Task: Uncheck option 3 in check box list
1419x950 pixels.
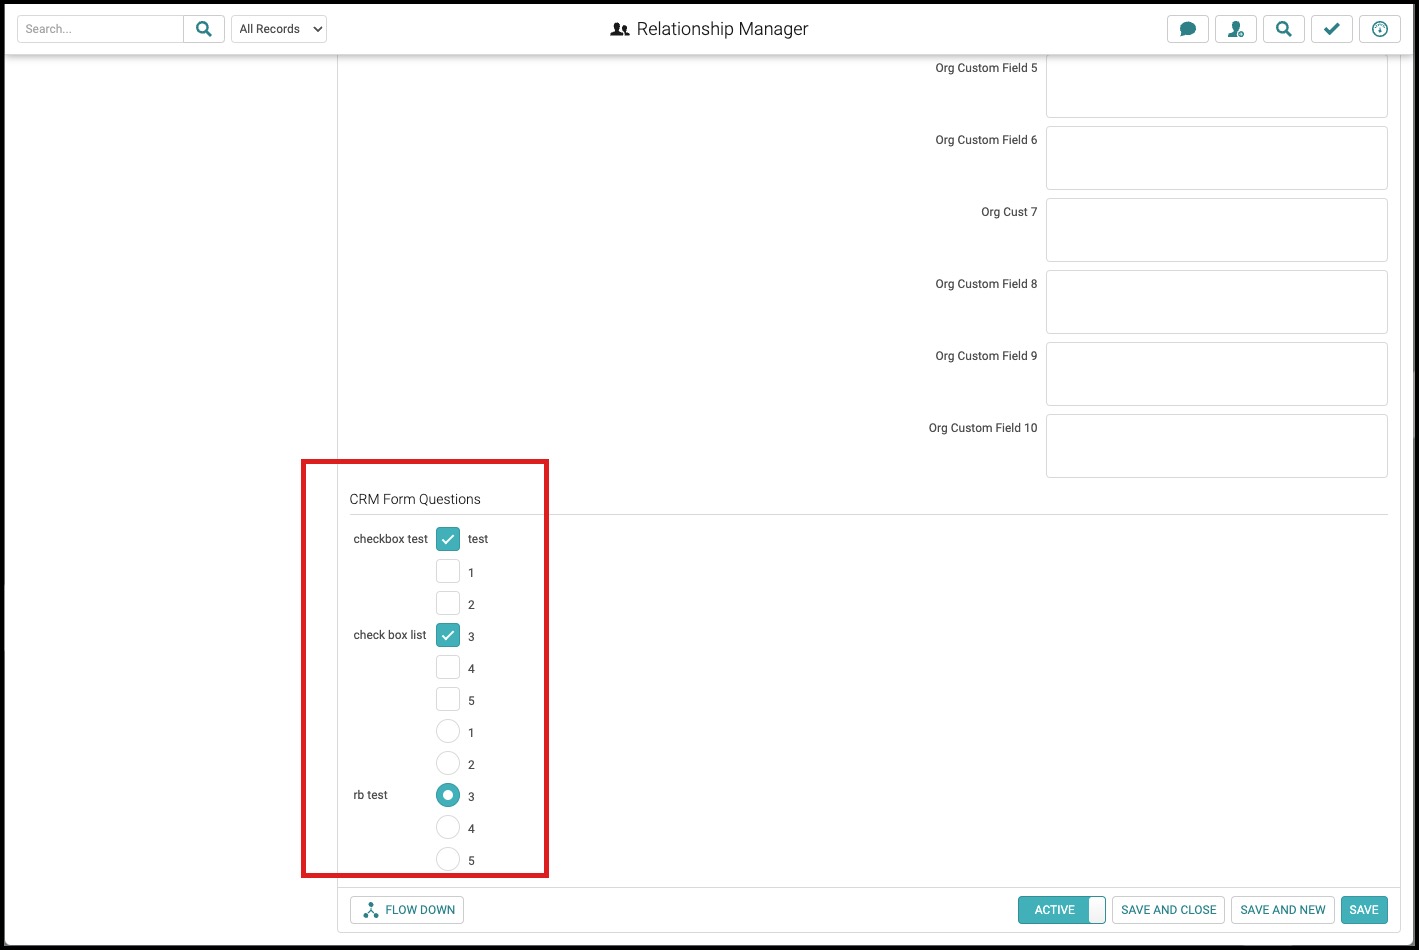Action: 448,635
